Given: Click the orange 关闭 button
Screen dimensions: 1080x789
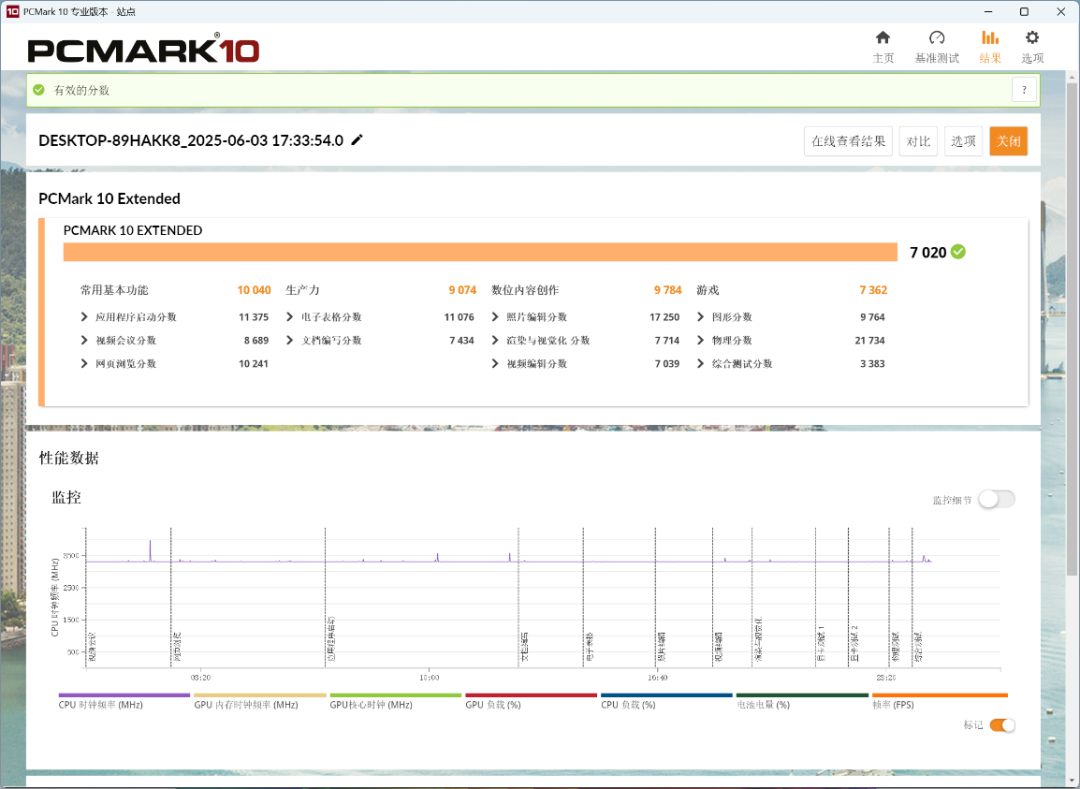Looking at the screenshot, I should coord(1008,141).
